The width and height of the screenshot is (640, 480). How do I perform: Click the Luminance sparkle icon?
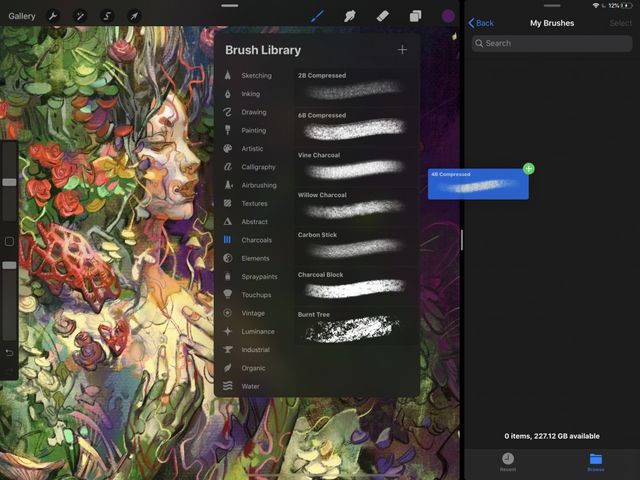pos(228,331)
